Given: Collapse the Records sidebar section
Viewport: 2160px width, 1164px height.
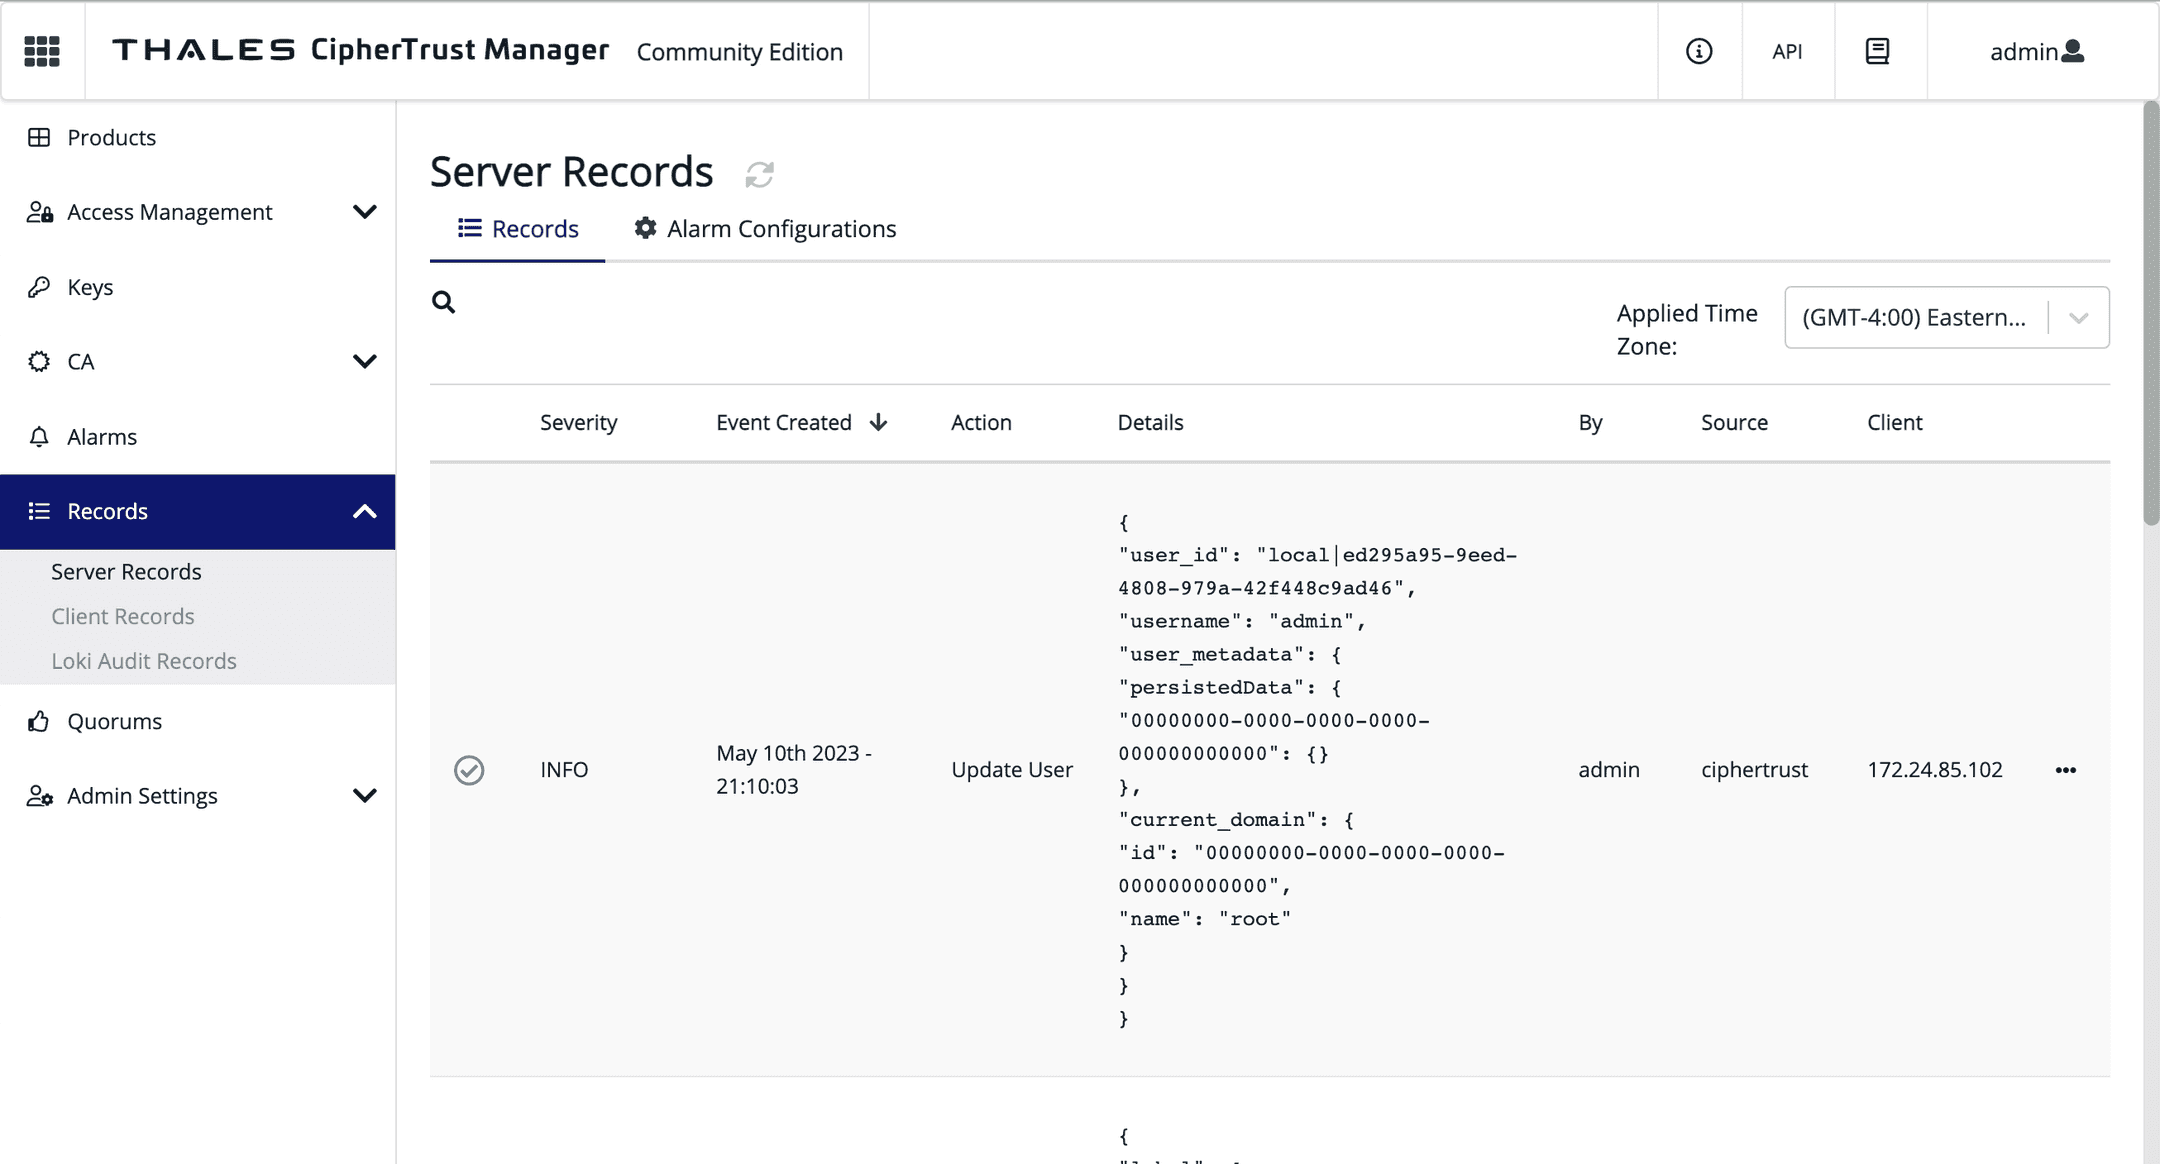Looking at the screenshot, I should tap(365, 512).
